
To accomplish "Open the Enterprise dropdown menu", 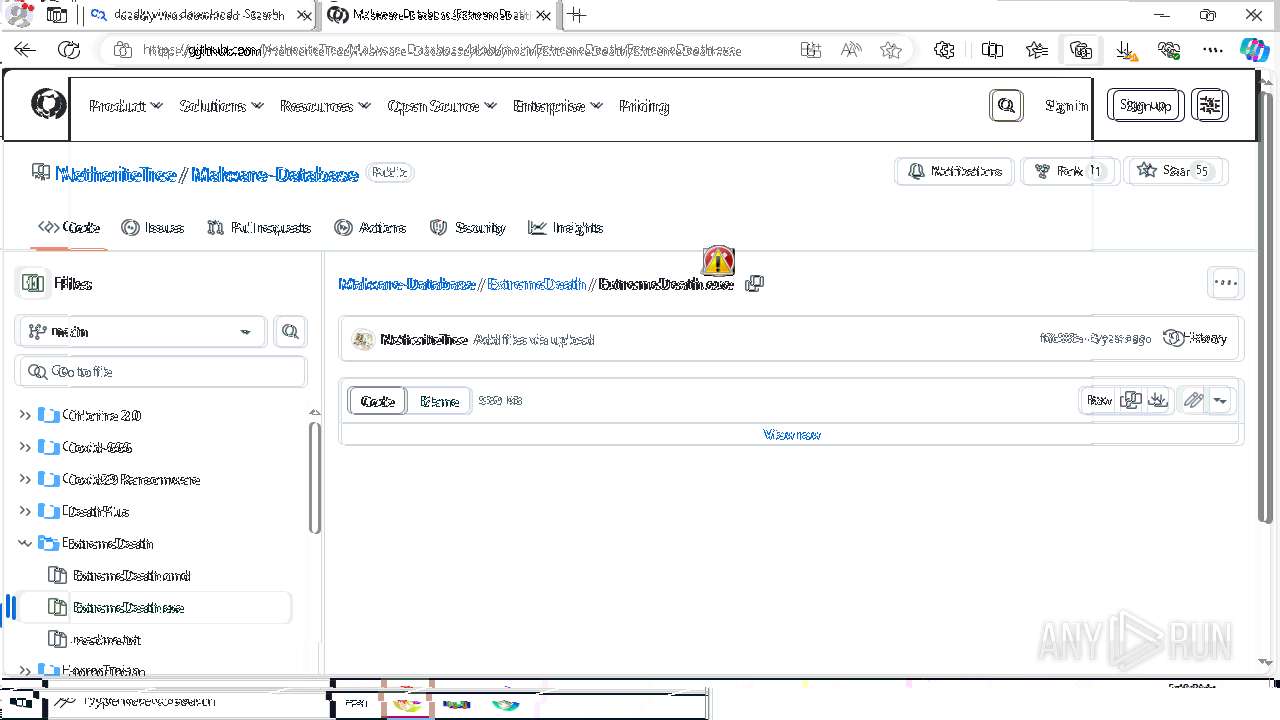I will pyautogui.click(x=558, y=106).
